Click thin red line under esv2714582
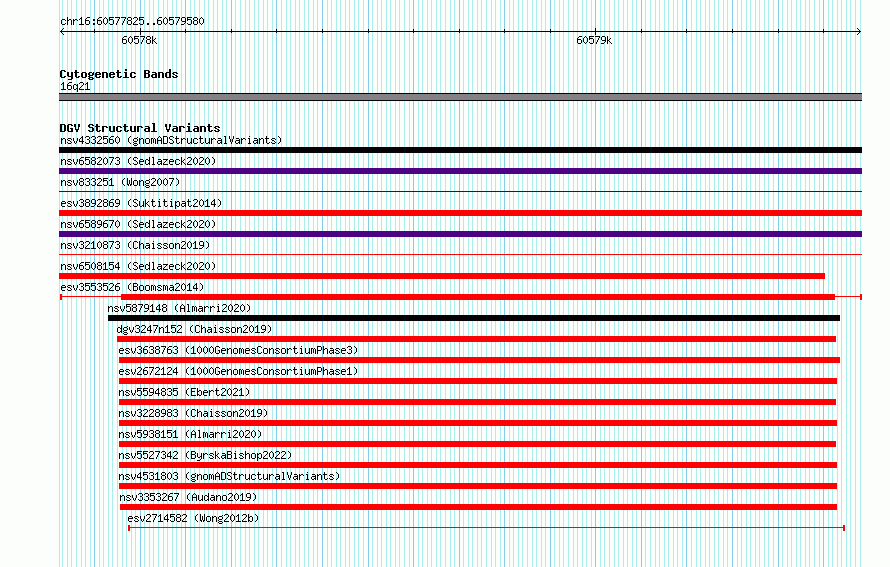This screenshot has width=890, height=567. [x=486, y=528]
